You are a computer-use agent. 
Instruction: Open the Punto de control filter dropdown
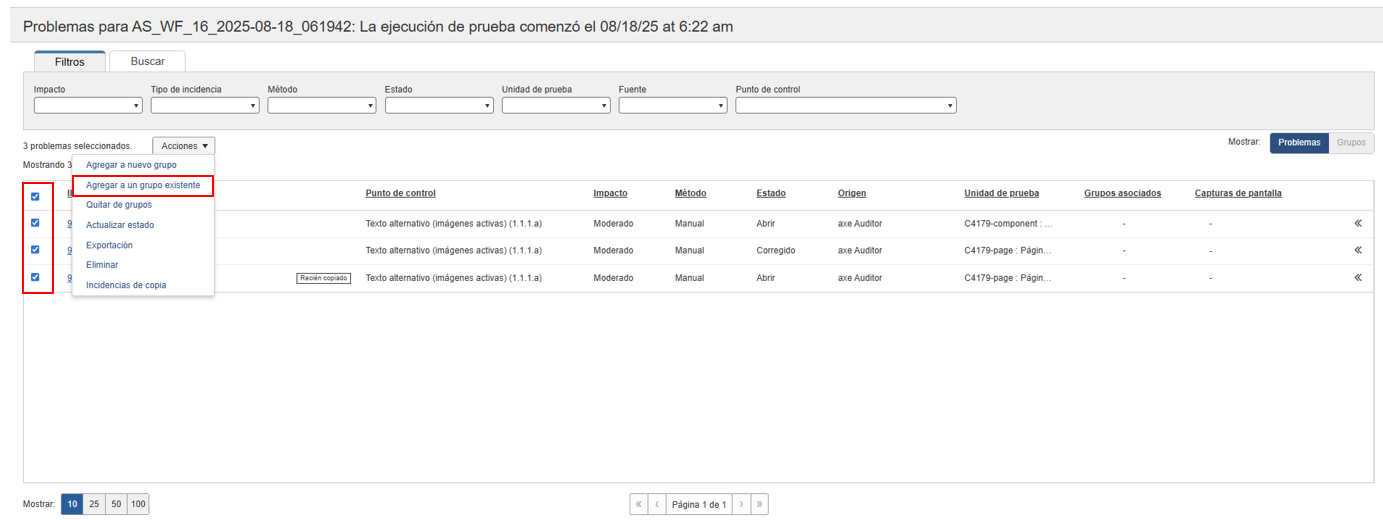[845, 105]
